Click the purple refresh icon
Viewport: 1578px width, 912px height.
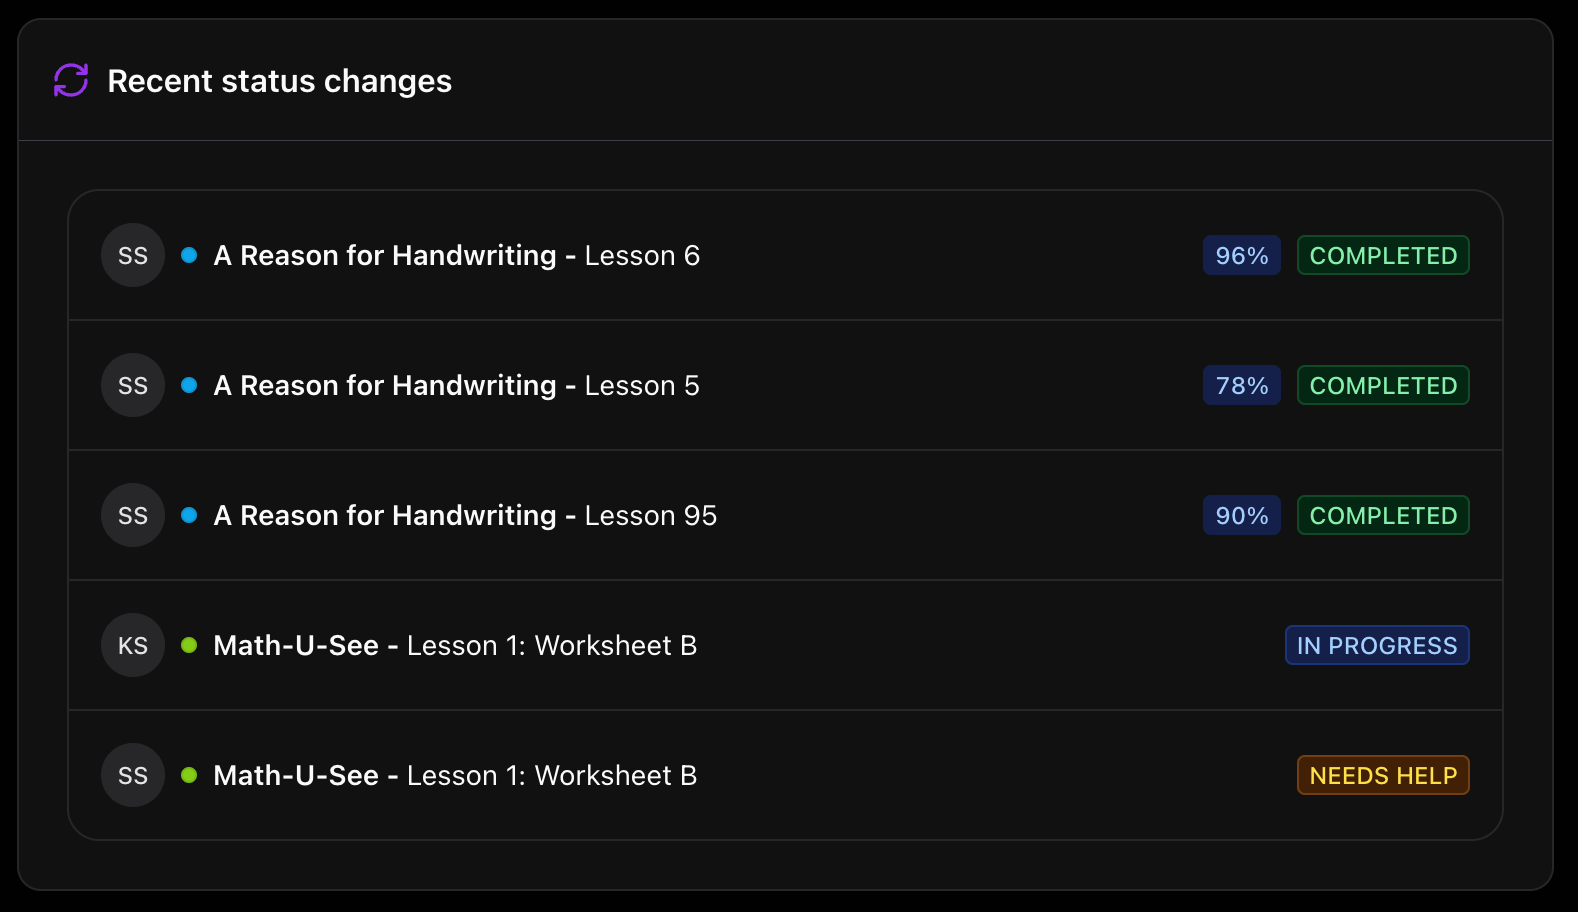[69, 80]
